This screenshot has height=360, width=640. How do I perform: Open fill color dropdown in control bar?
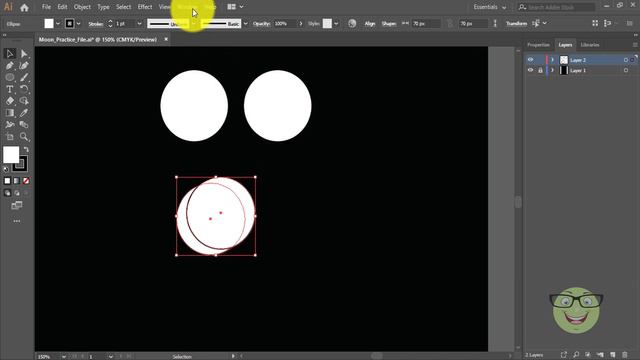[58, 24]
